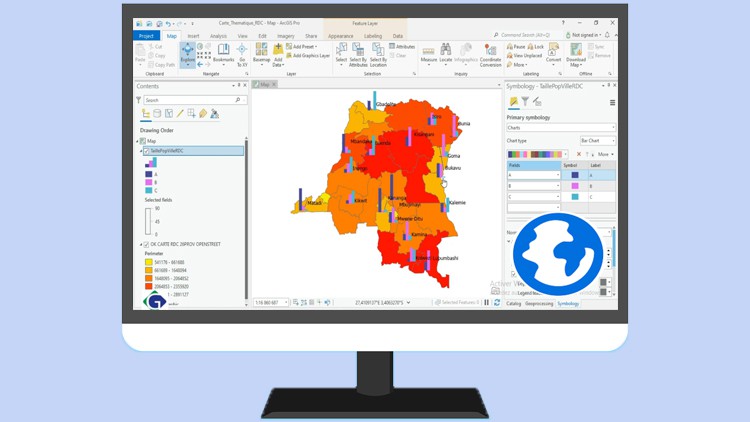Click the Download Map icon

click(576, 49)
